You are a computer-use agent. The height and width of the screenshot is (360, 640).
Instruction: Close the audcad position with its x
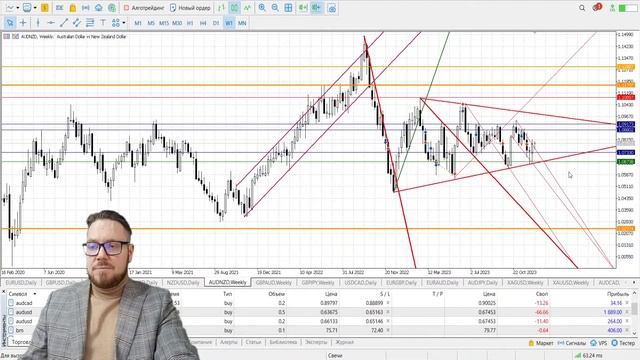click(627, 303)
